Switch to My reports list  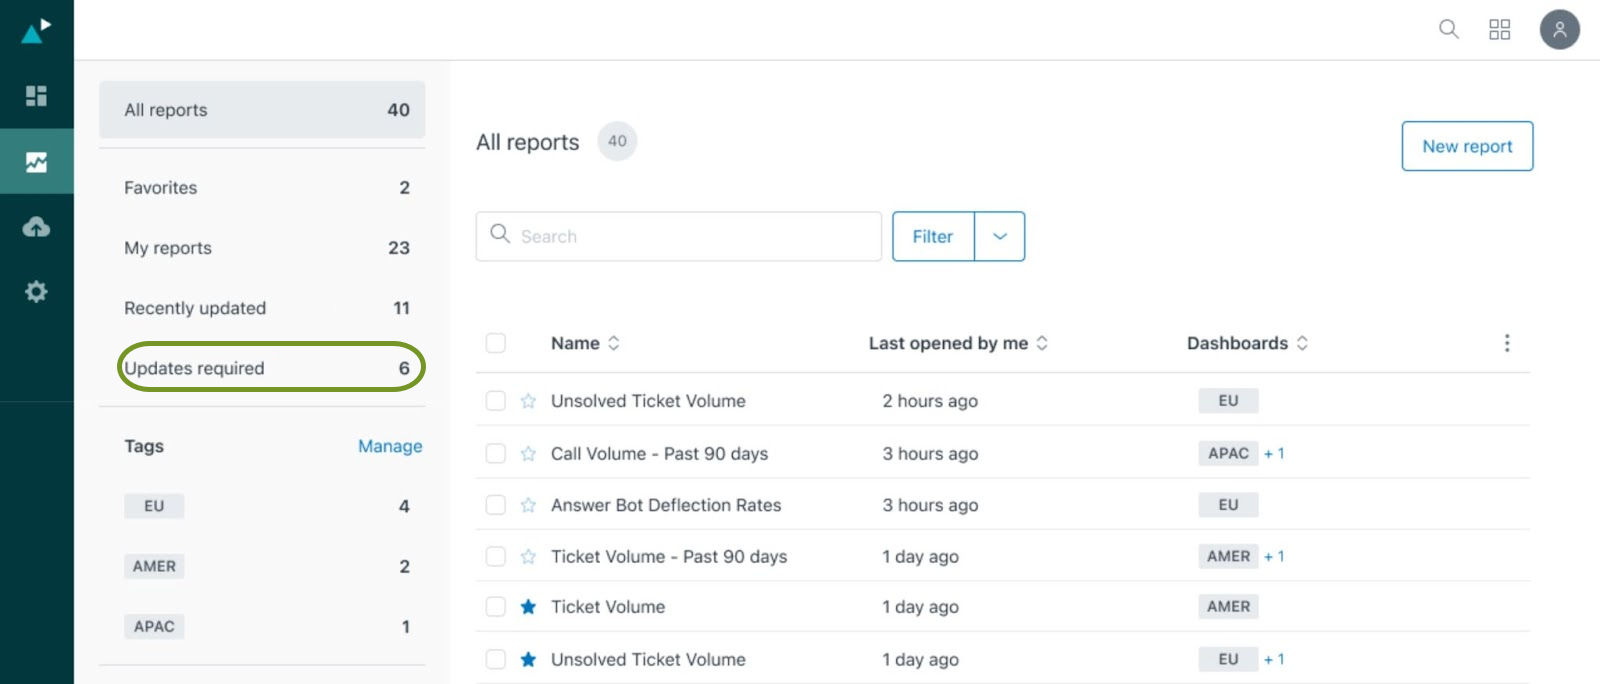pos(168,248)
